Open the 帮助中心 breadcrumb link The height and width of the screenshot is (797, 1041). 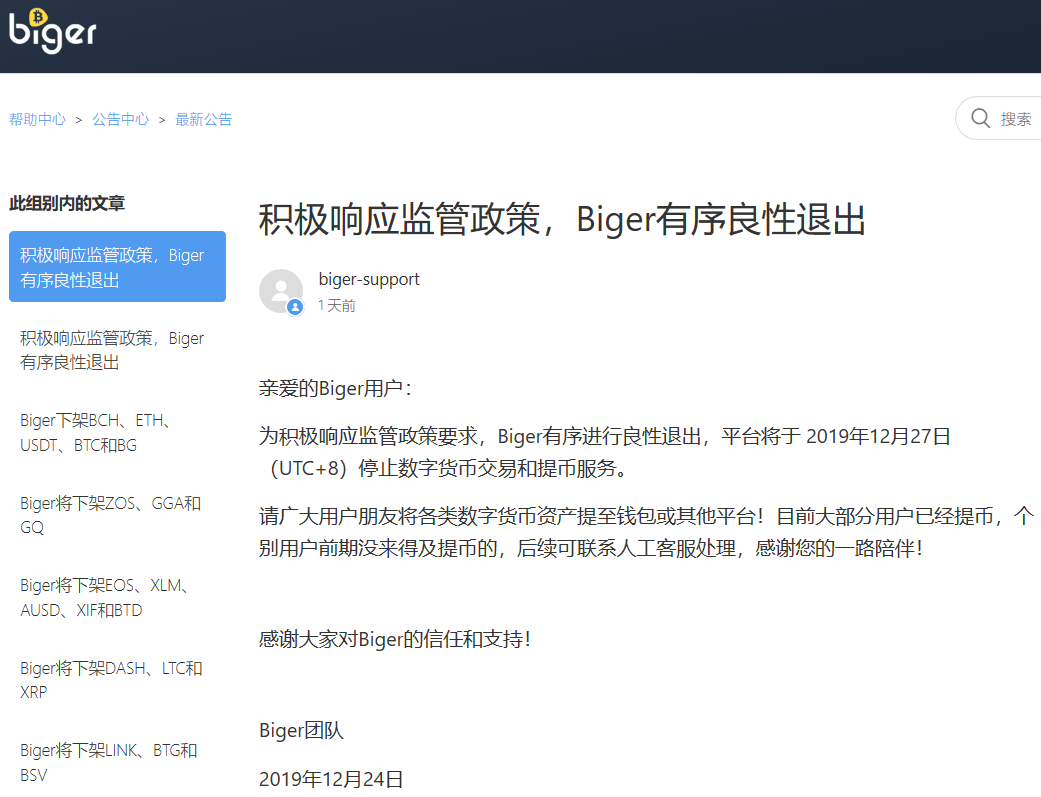click(x=37, y=120)
